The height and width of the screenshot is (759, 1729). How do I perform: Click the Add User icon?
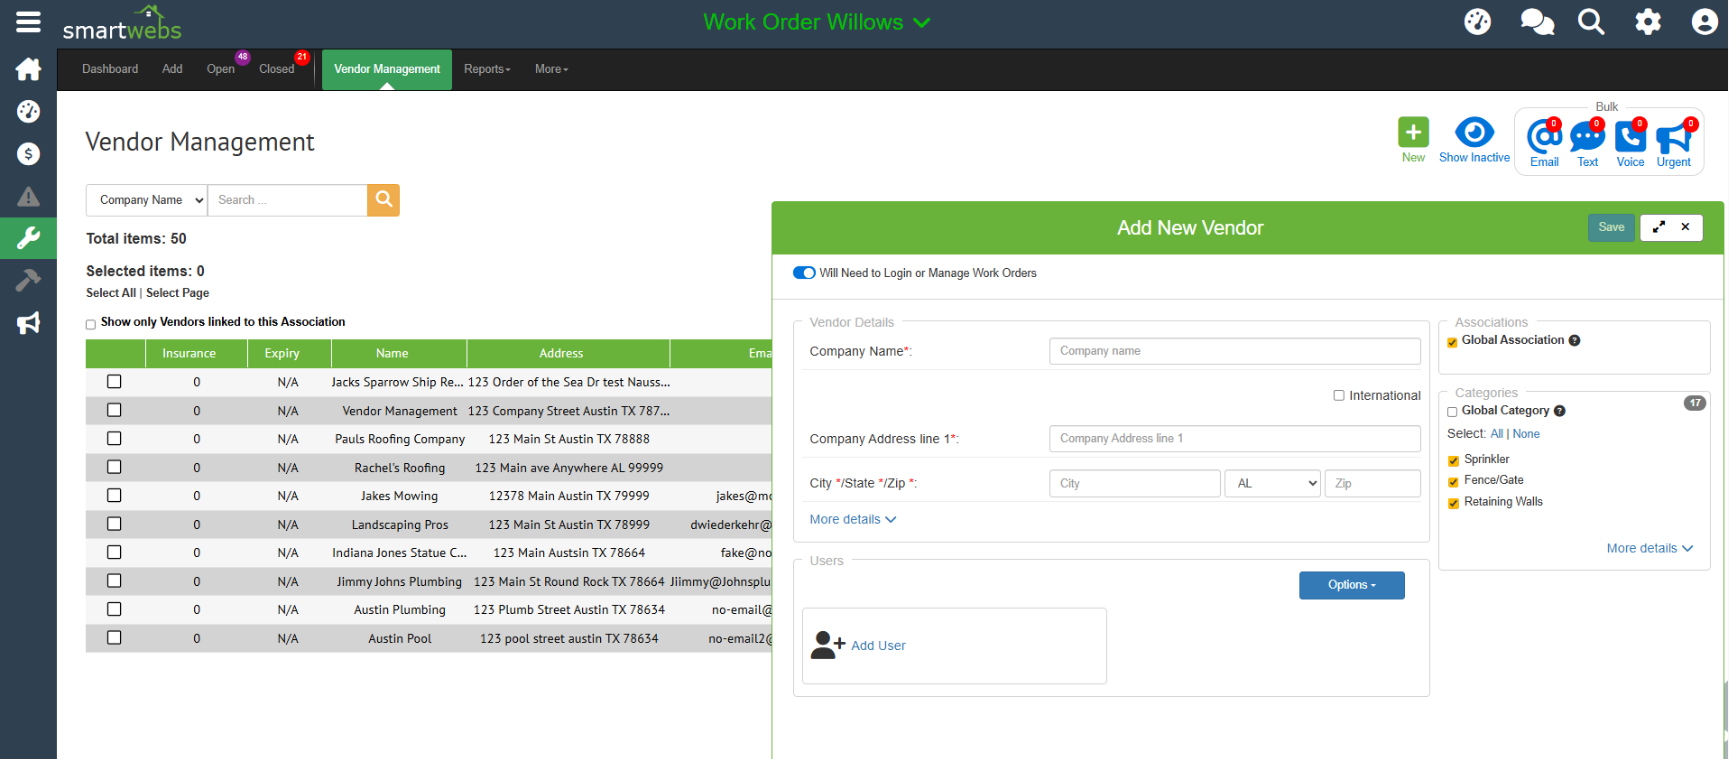[x=828, y=645]
